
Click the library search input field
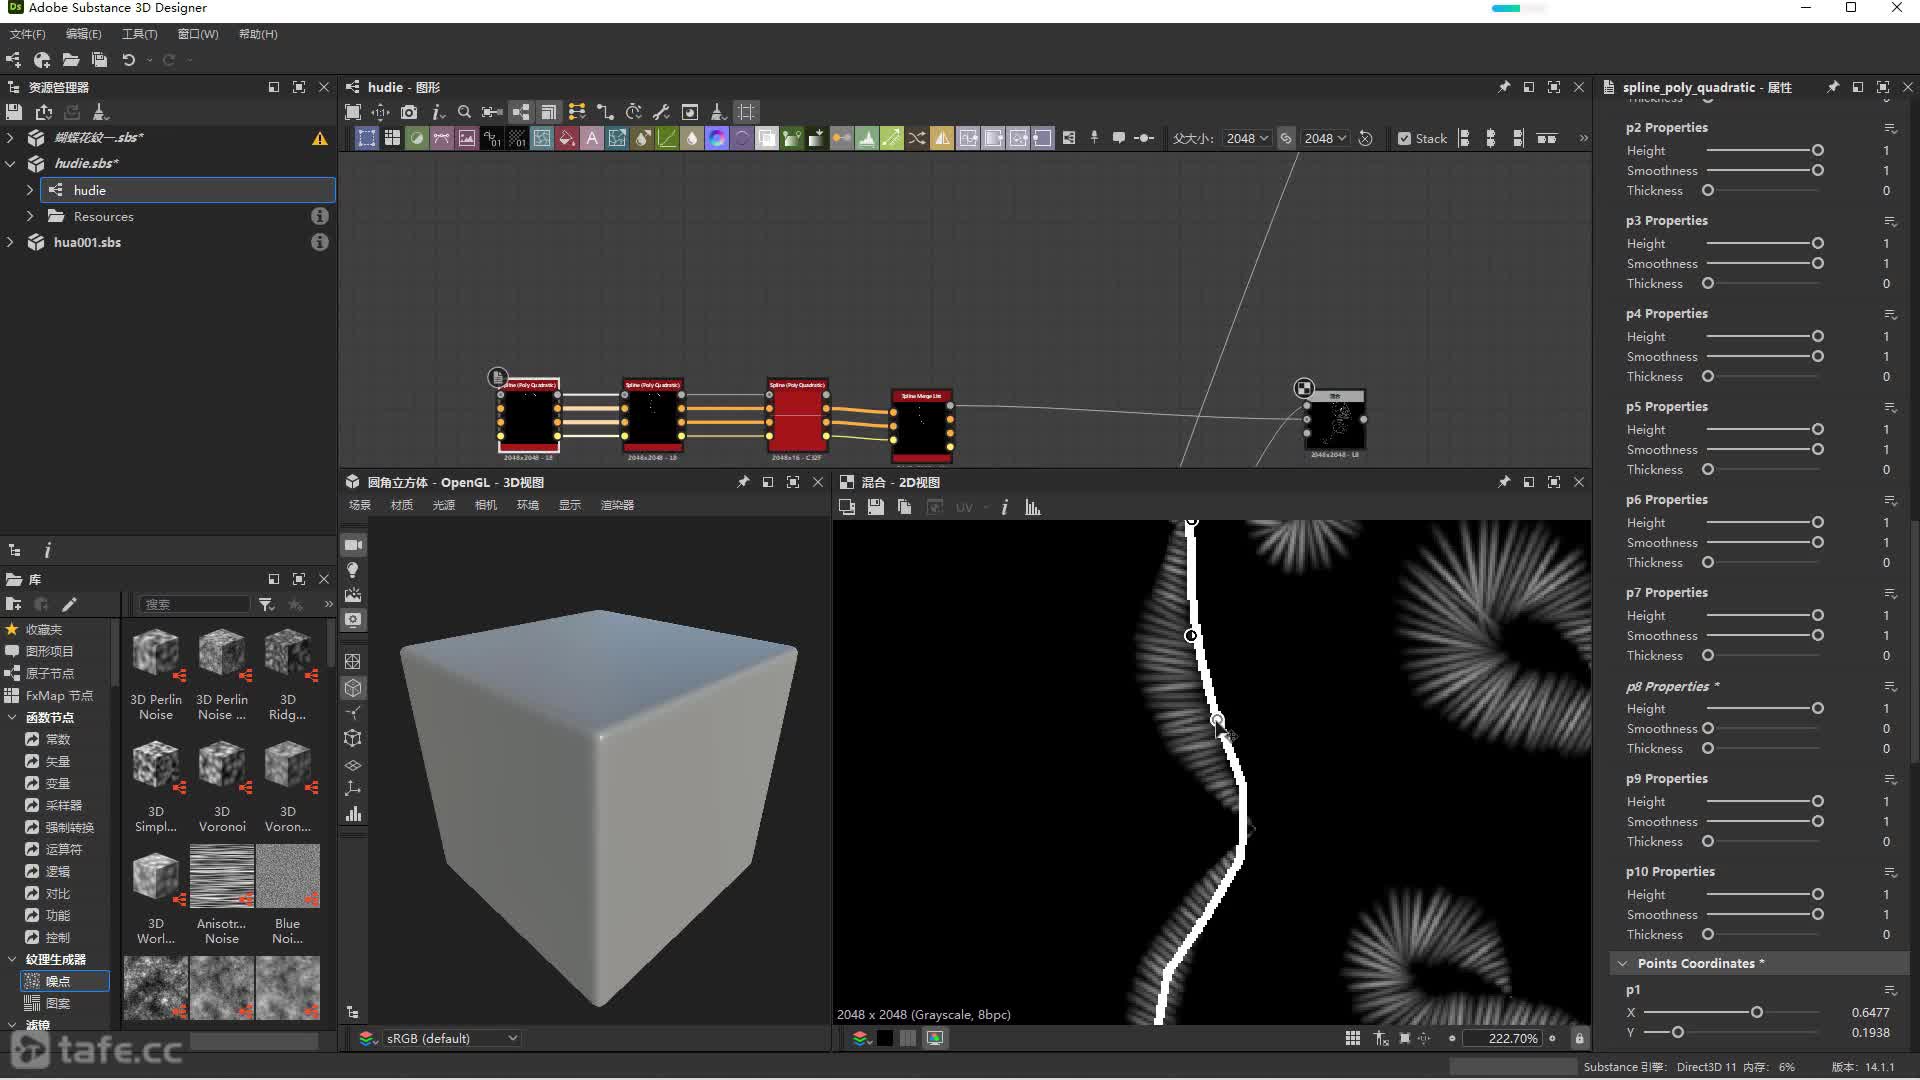(x=195, y=604)
